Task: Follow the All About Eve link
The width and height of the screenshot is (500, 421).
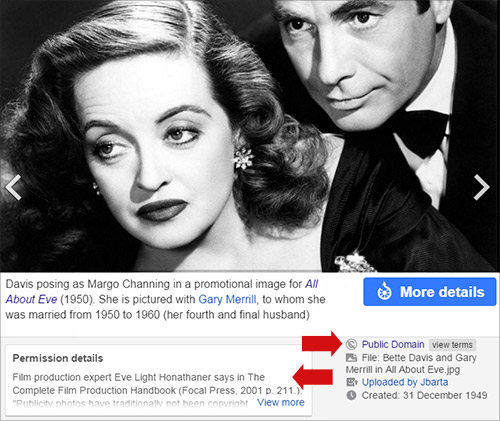Action: pos(162,292)
